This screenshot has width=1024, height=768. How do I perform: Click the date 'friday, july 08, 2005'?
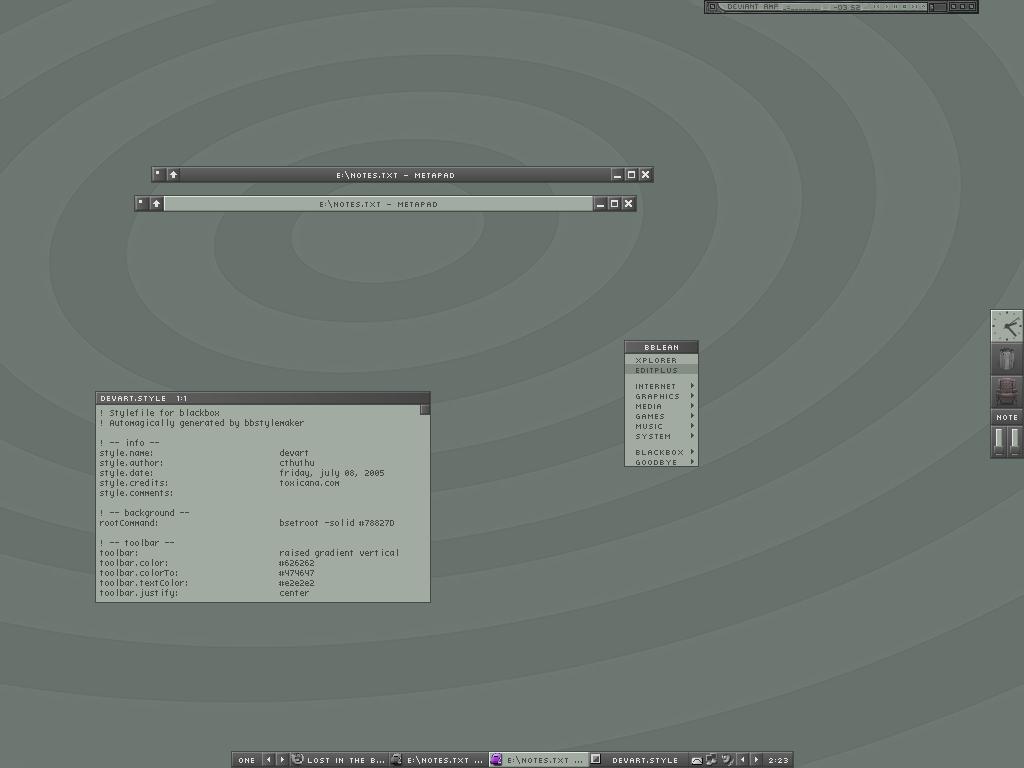coord(332,473)
